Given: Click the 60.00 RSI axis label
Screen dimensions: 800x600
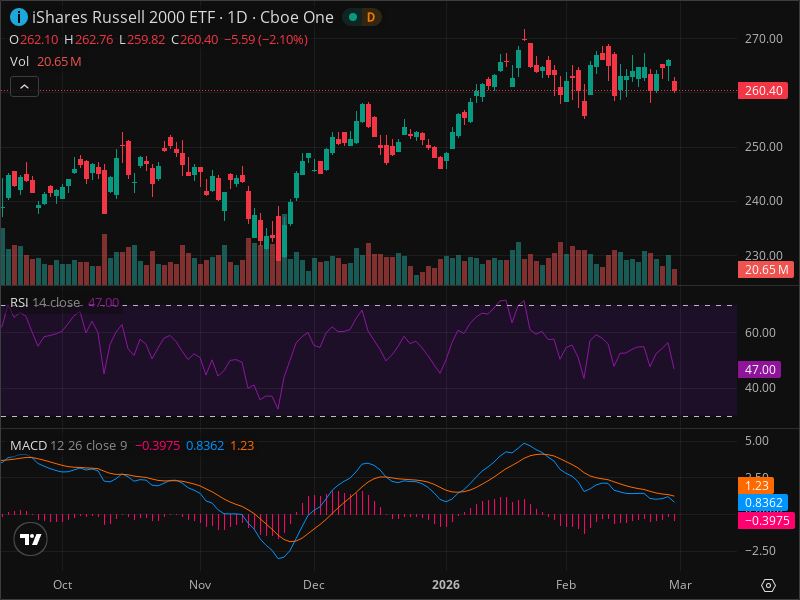Looking at the screenshot, I should 760,333.
